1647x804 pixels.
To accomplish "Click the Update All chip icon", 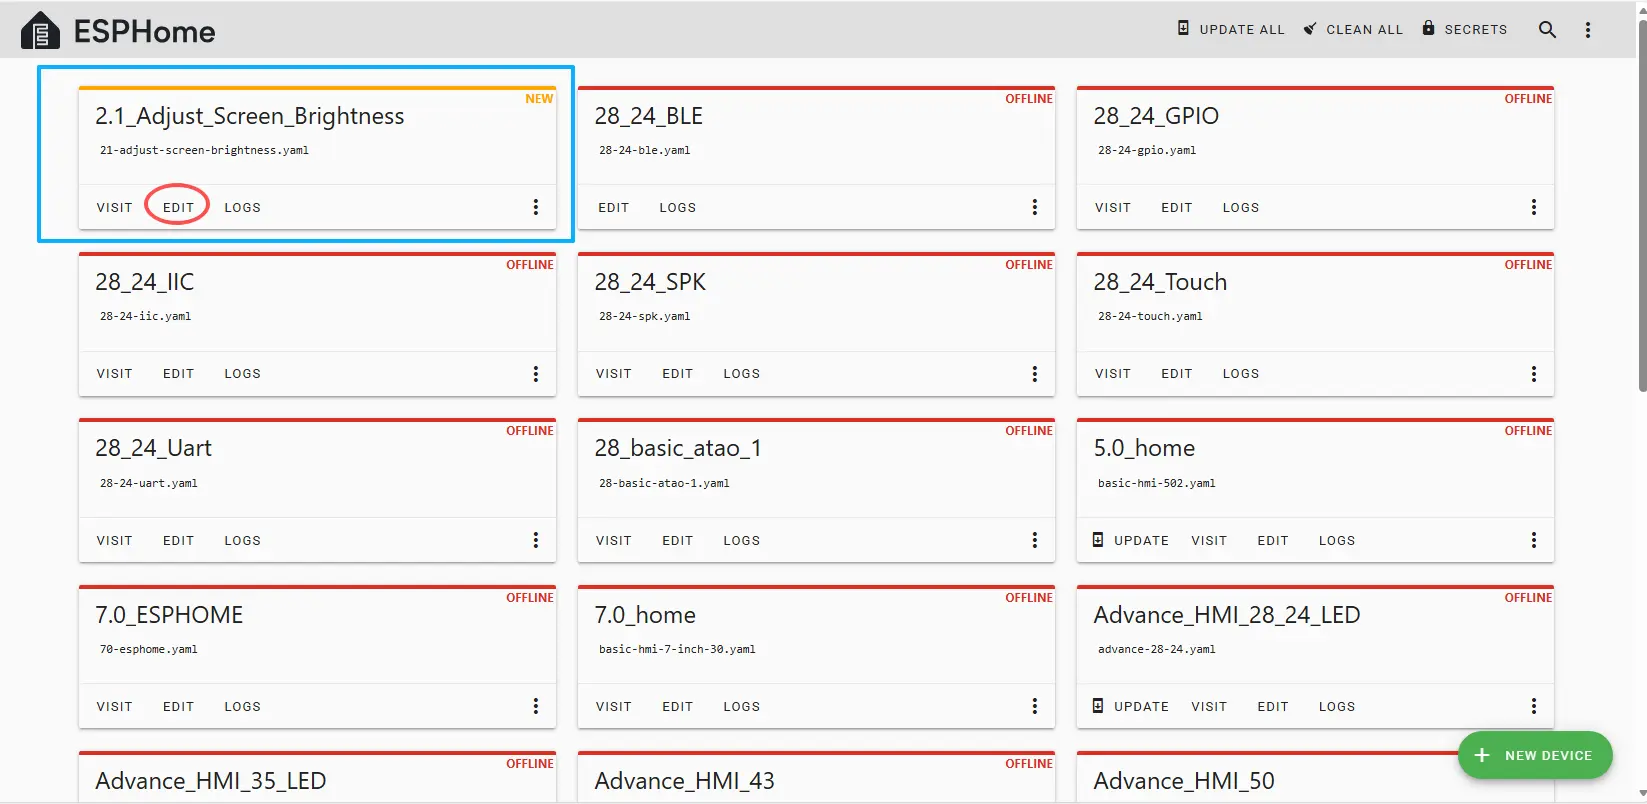I will 1183,29.
